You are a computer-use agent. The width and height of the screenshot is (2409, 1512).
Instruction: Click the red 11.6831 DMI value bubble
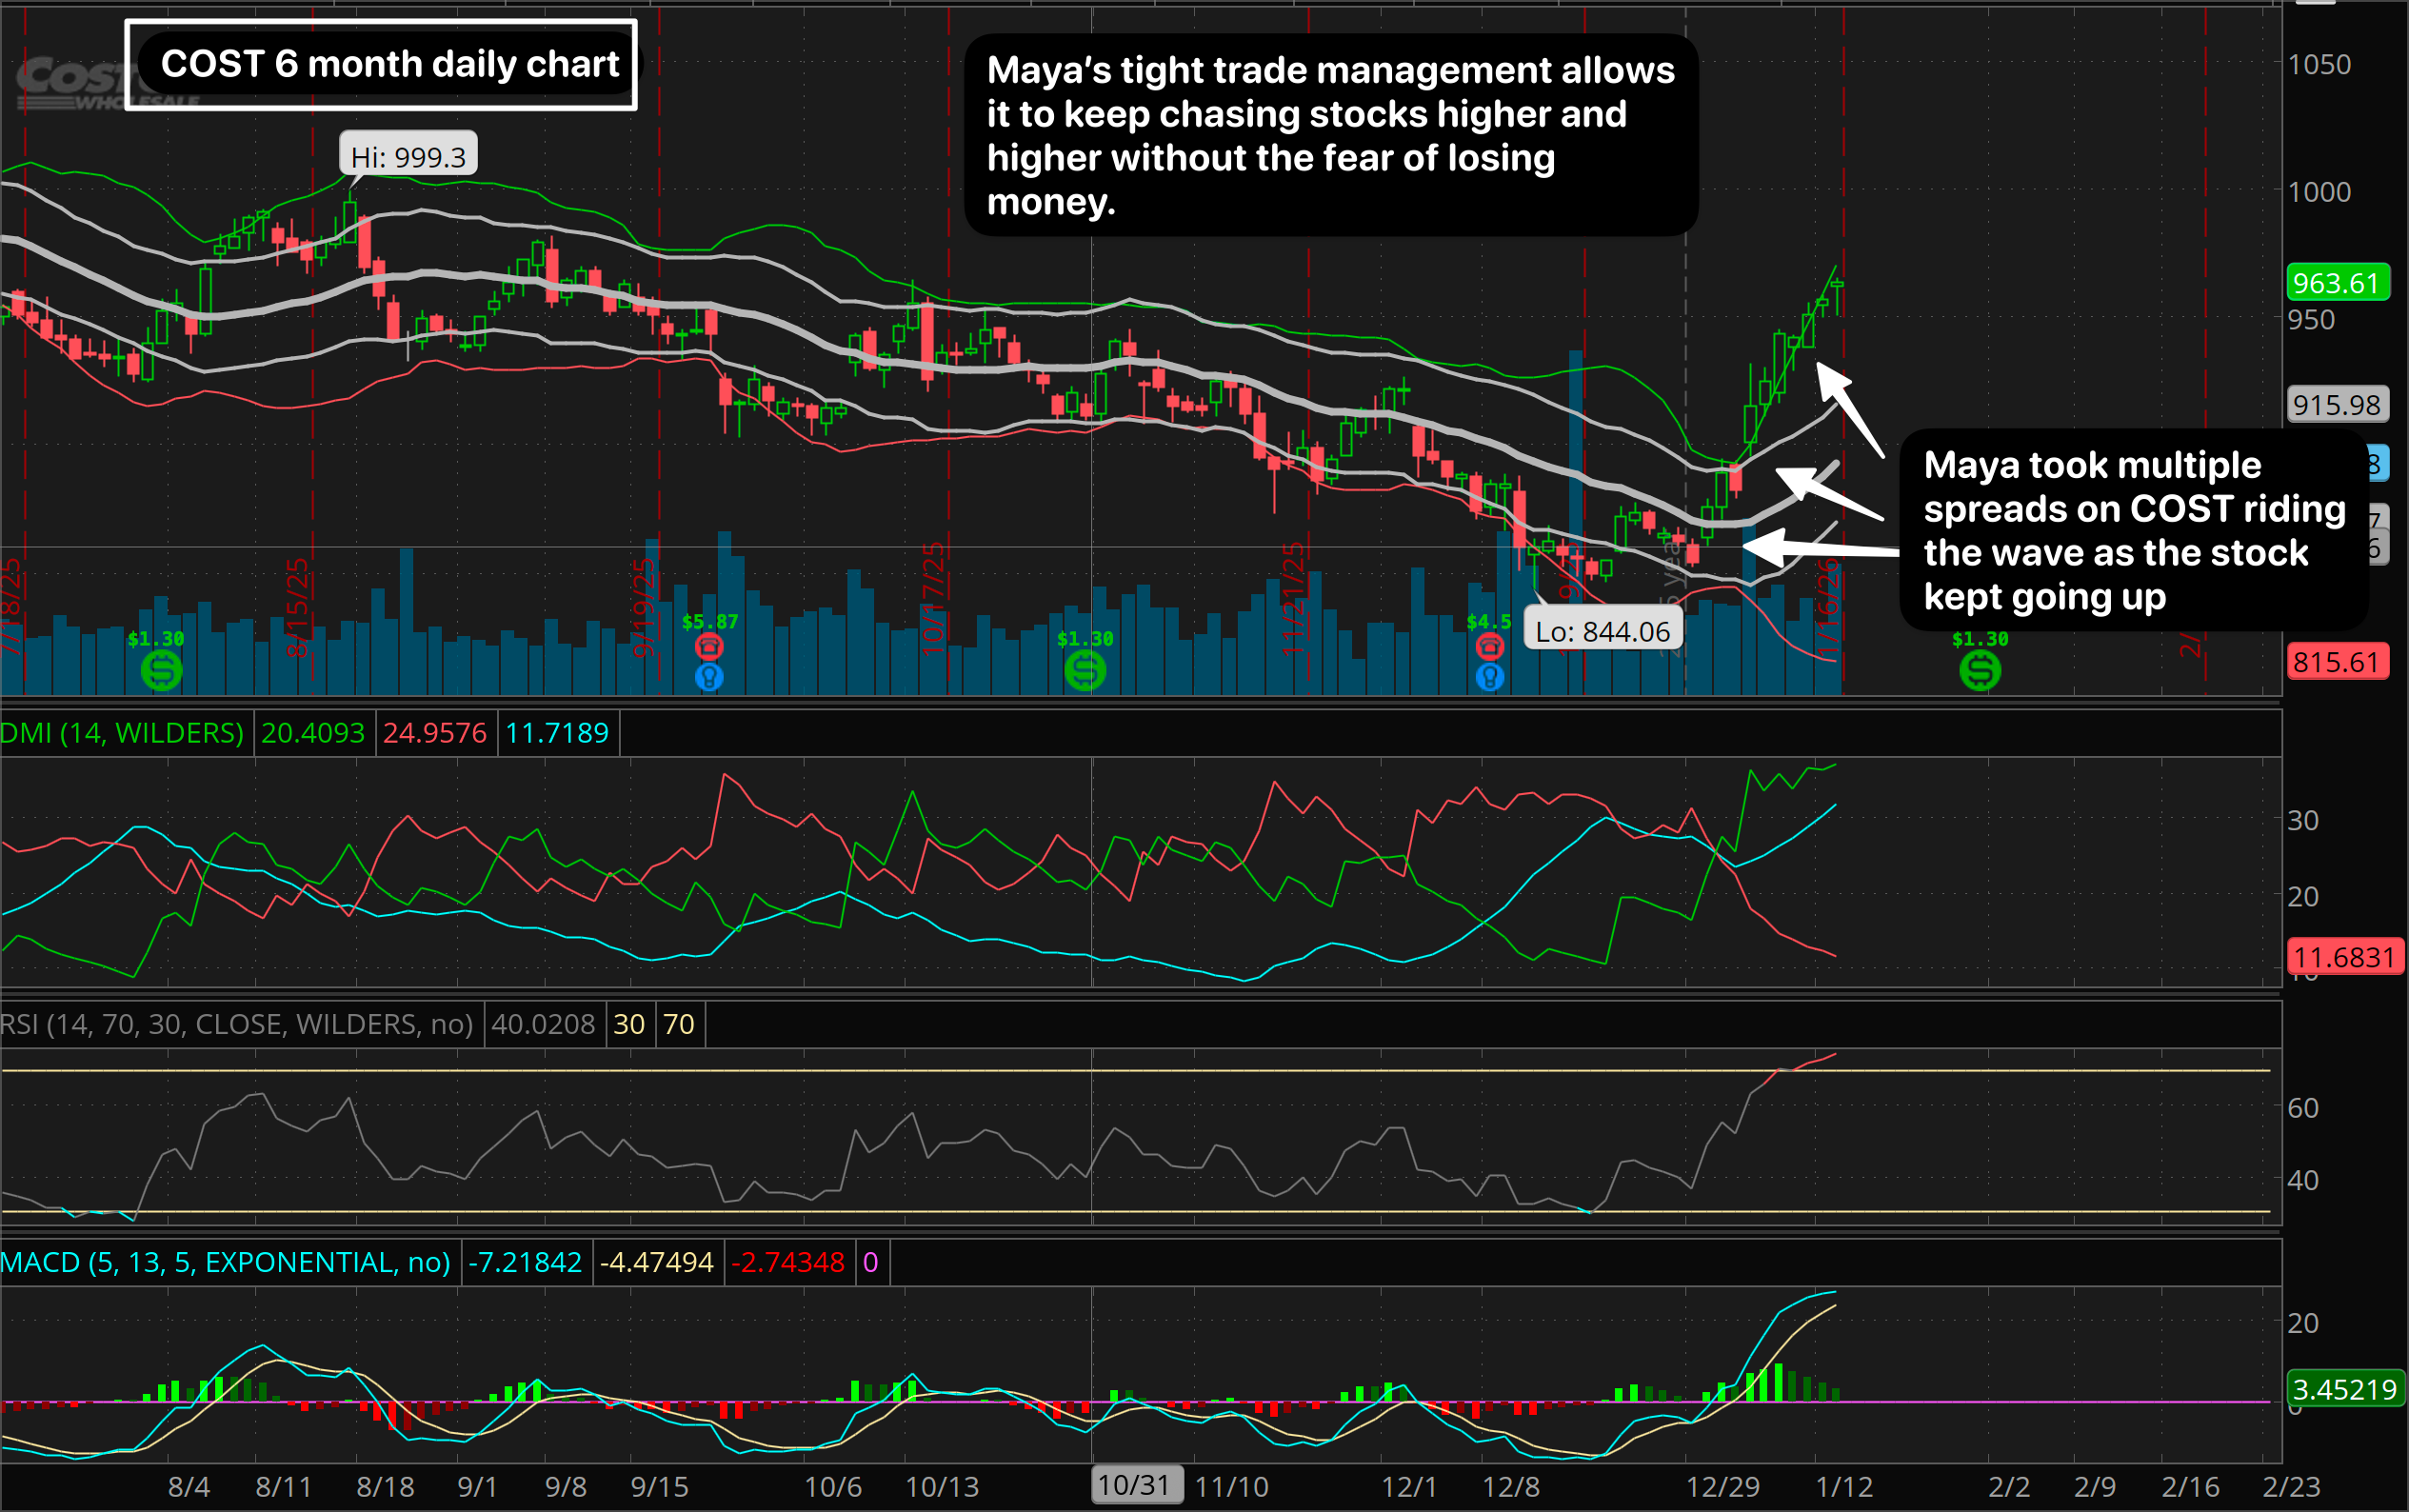point(2344,957)
